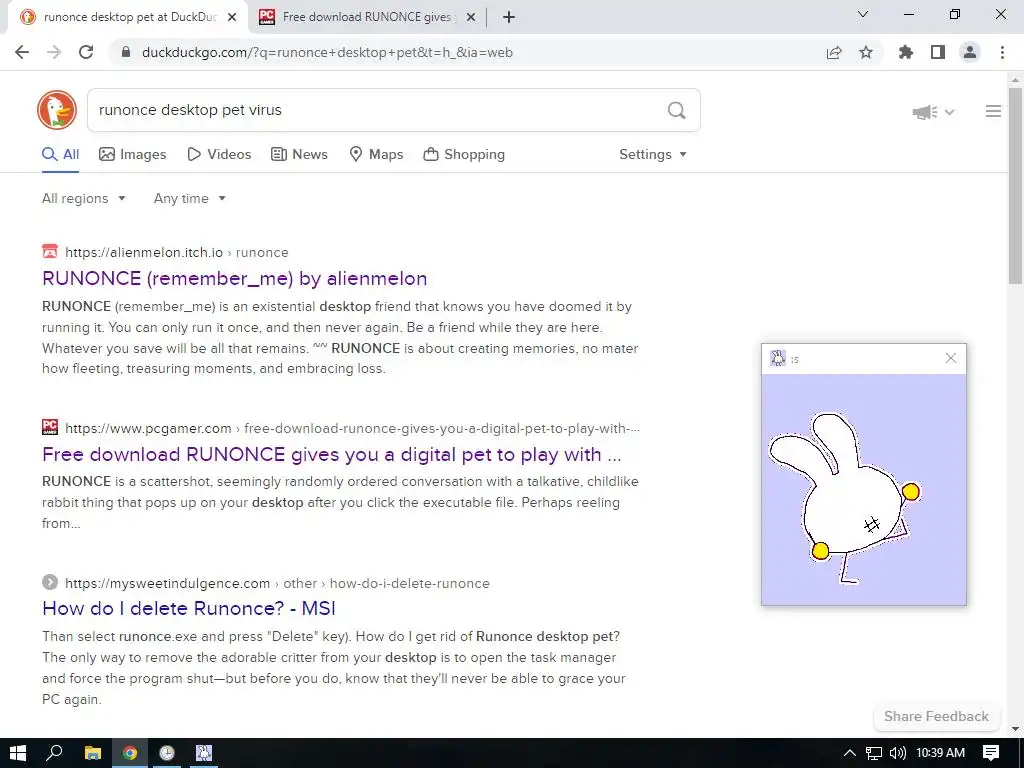Screen dimensions: 1024x768
Task: Switch to Images results tab
Action: [x=133, y=155]
